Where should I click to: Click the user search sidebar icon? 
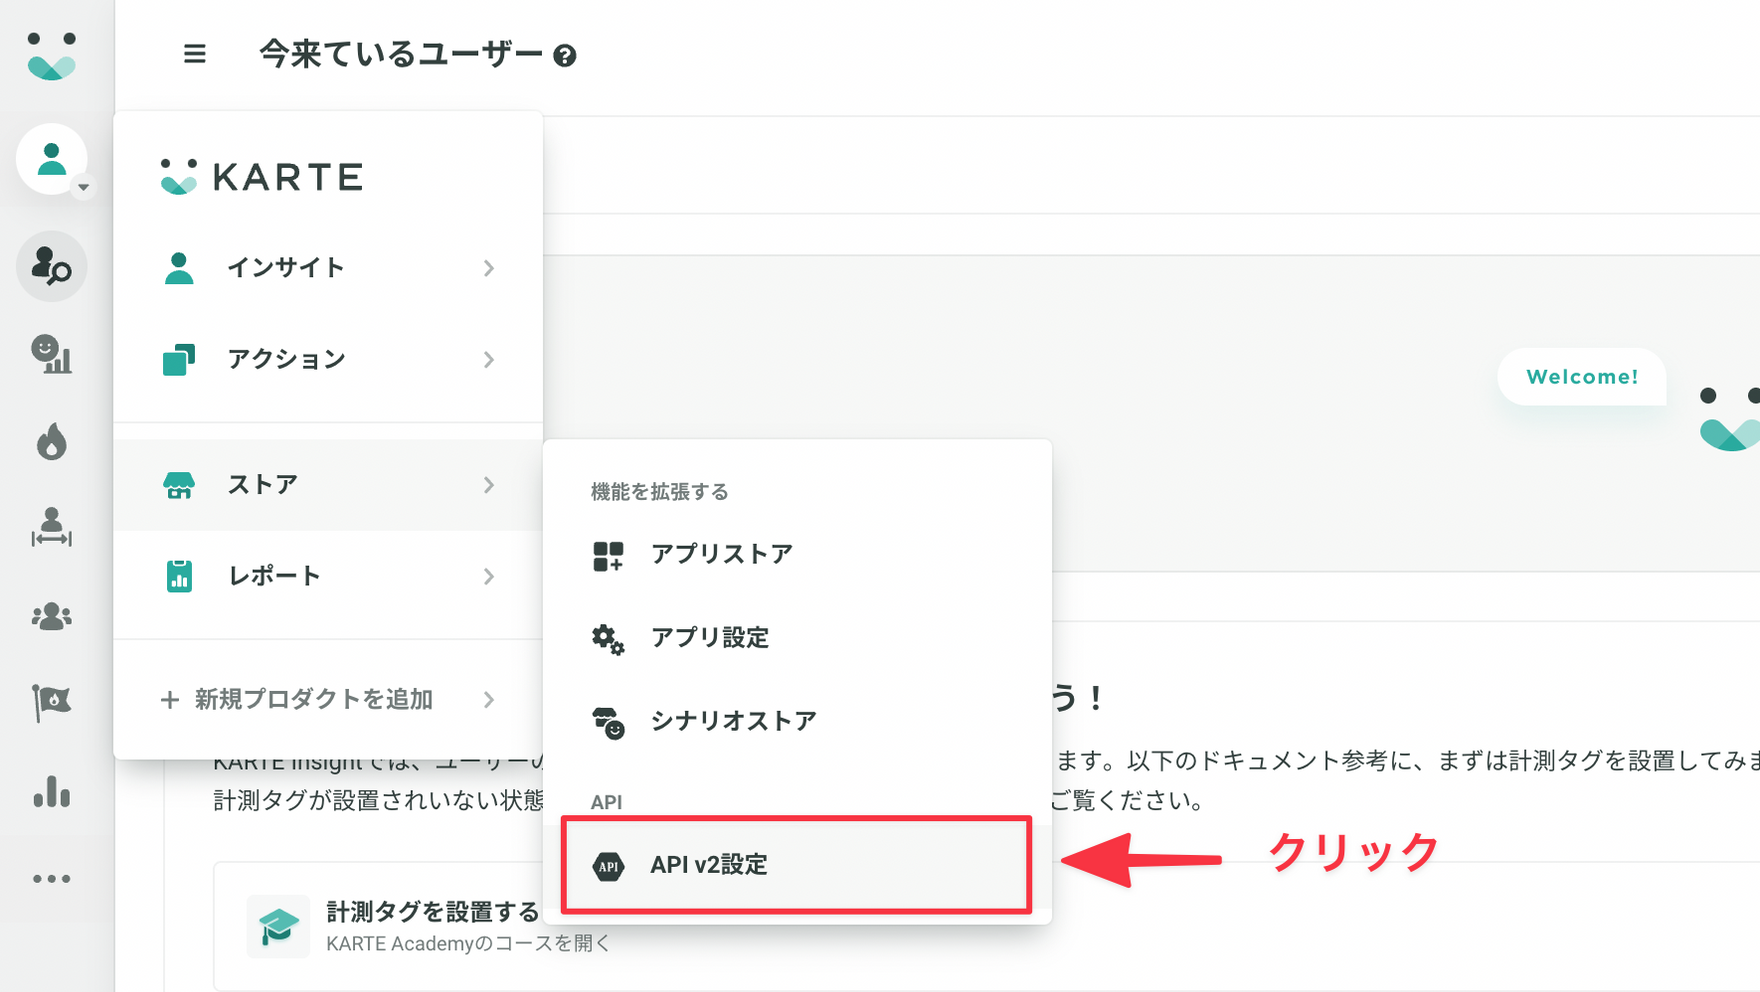(52, 267)
